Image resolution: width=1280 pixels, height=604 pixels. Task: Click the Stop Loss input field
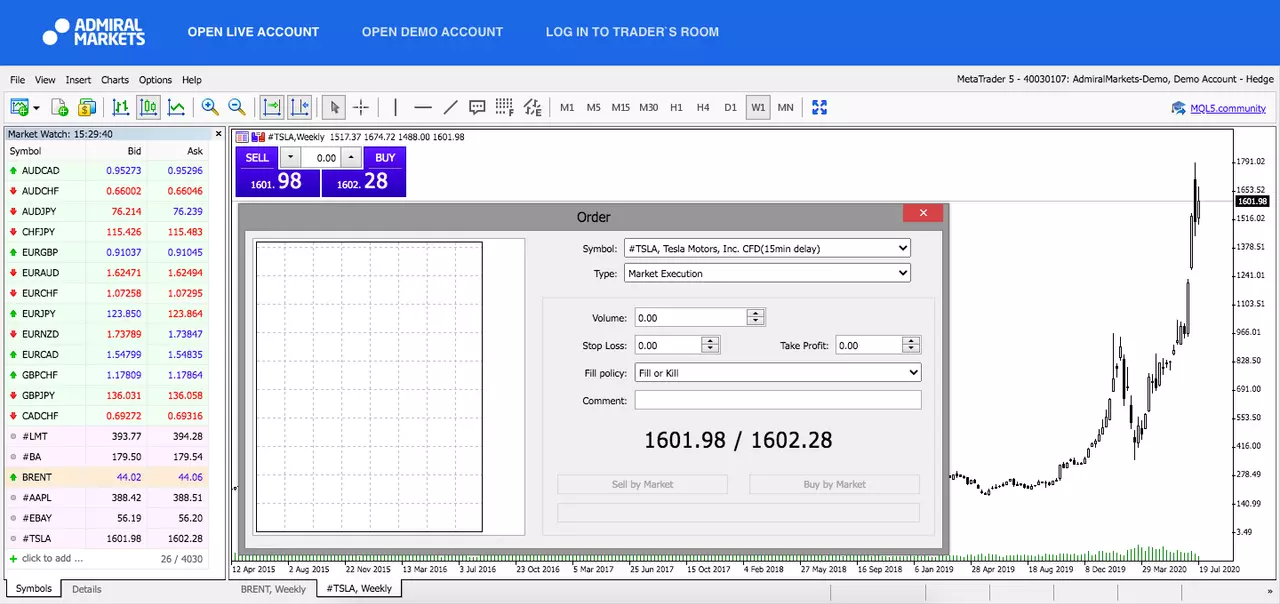tap(669, 345)
